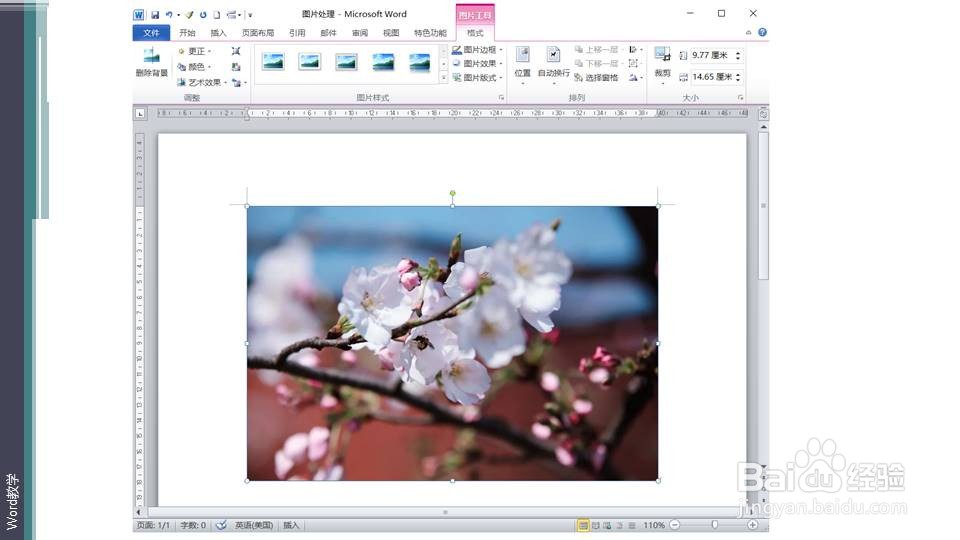Click the view ruler toggle above scrollbar

click(763, 114)
